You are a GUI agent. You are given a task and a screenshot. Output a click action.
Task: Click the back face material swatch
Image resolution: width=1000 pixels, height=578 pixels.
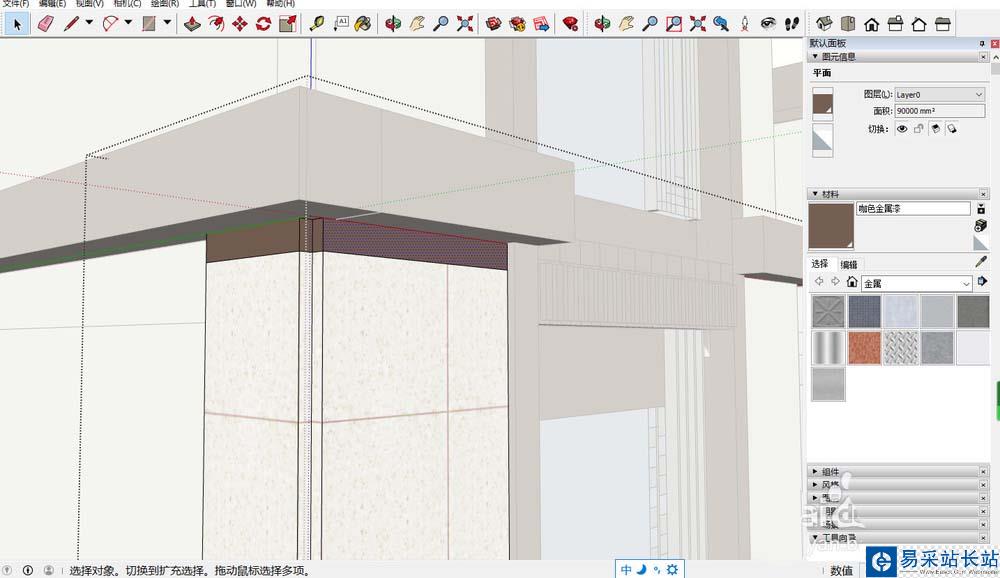[823, 140]
